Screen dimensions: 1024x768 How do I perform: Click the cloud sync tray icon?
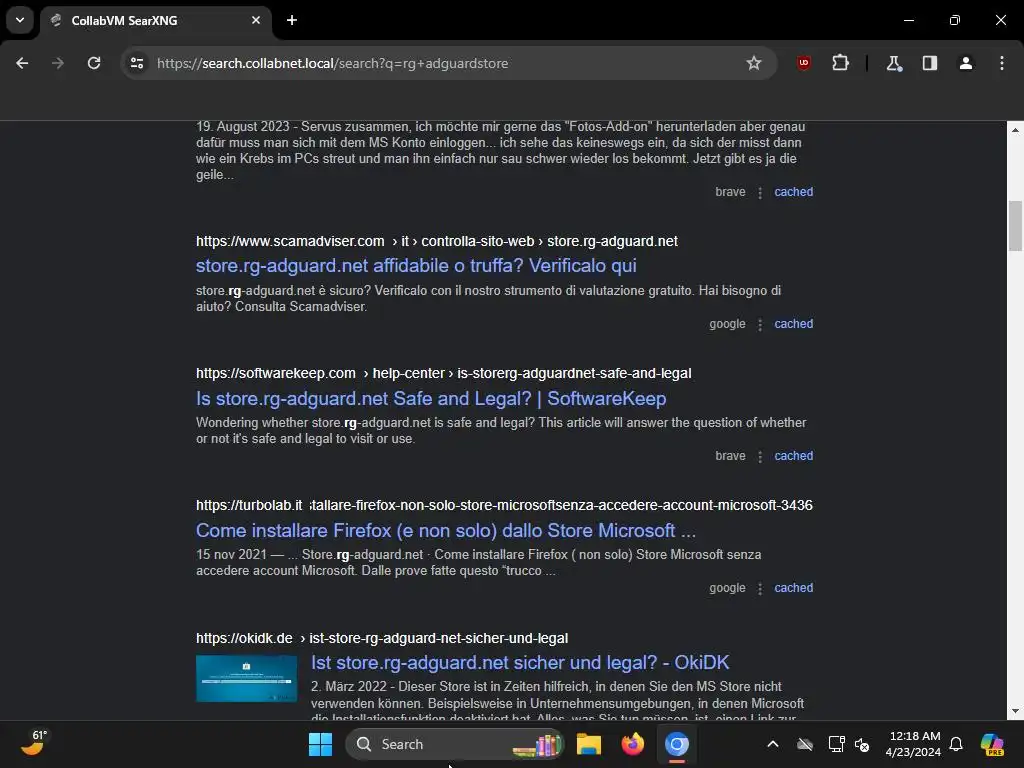point(805,744)
